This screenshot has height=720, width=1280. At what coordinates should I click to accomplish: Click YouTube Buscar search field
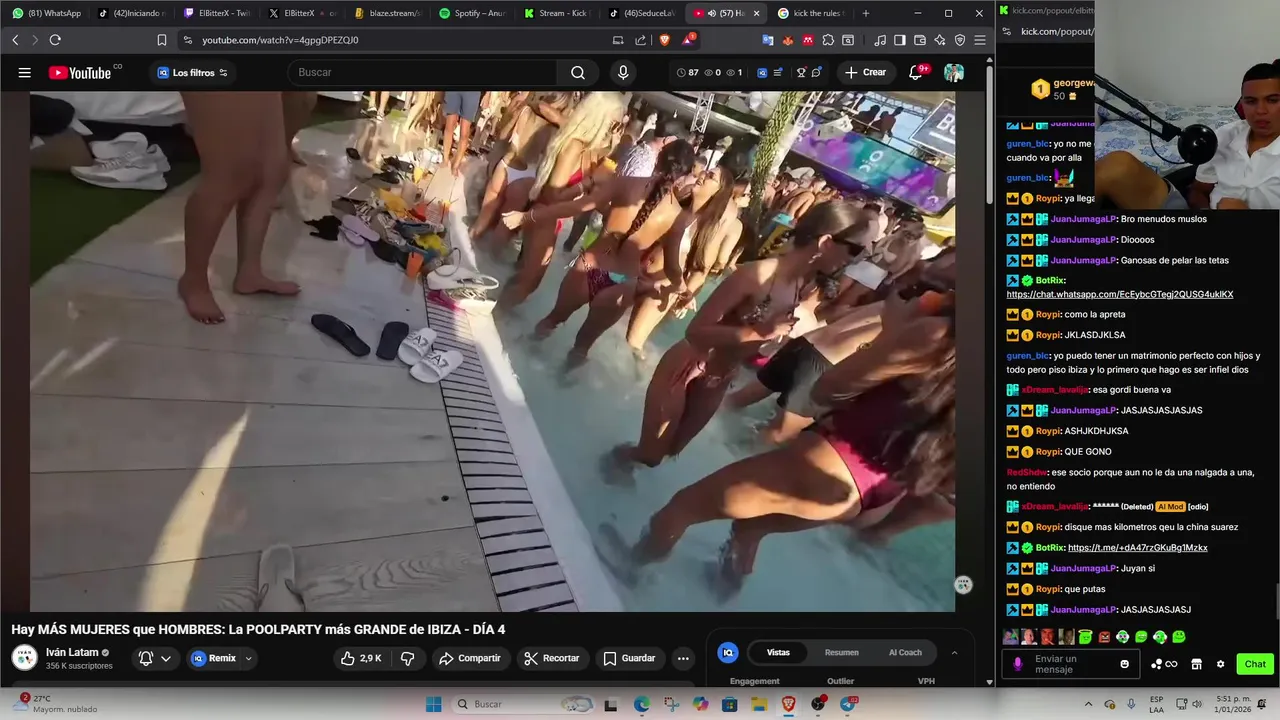click(x=422, y=72)
